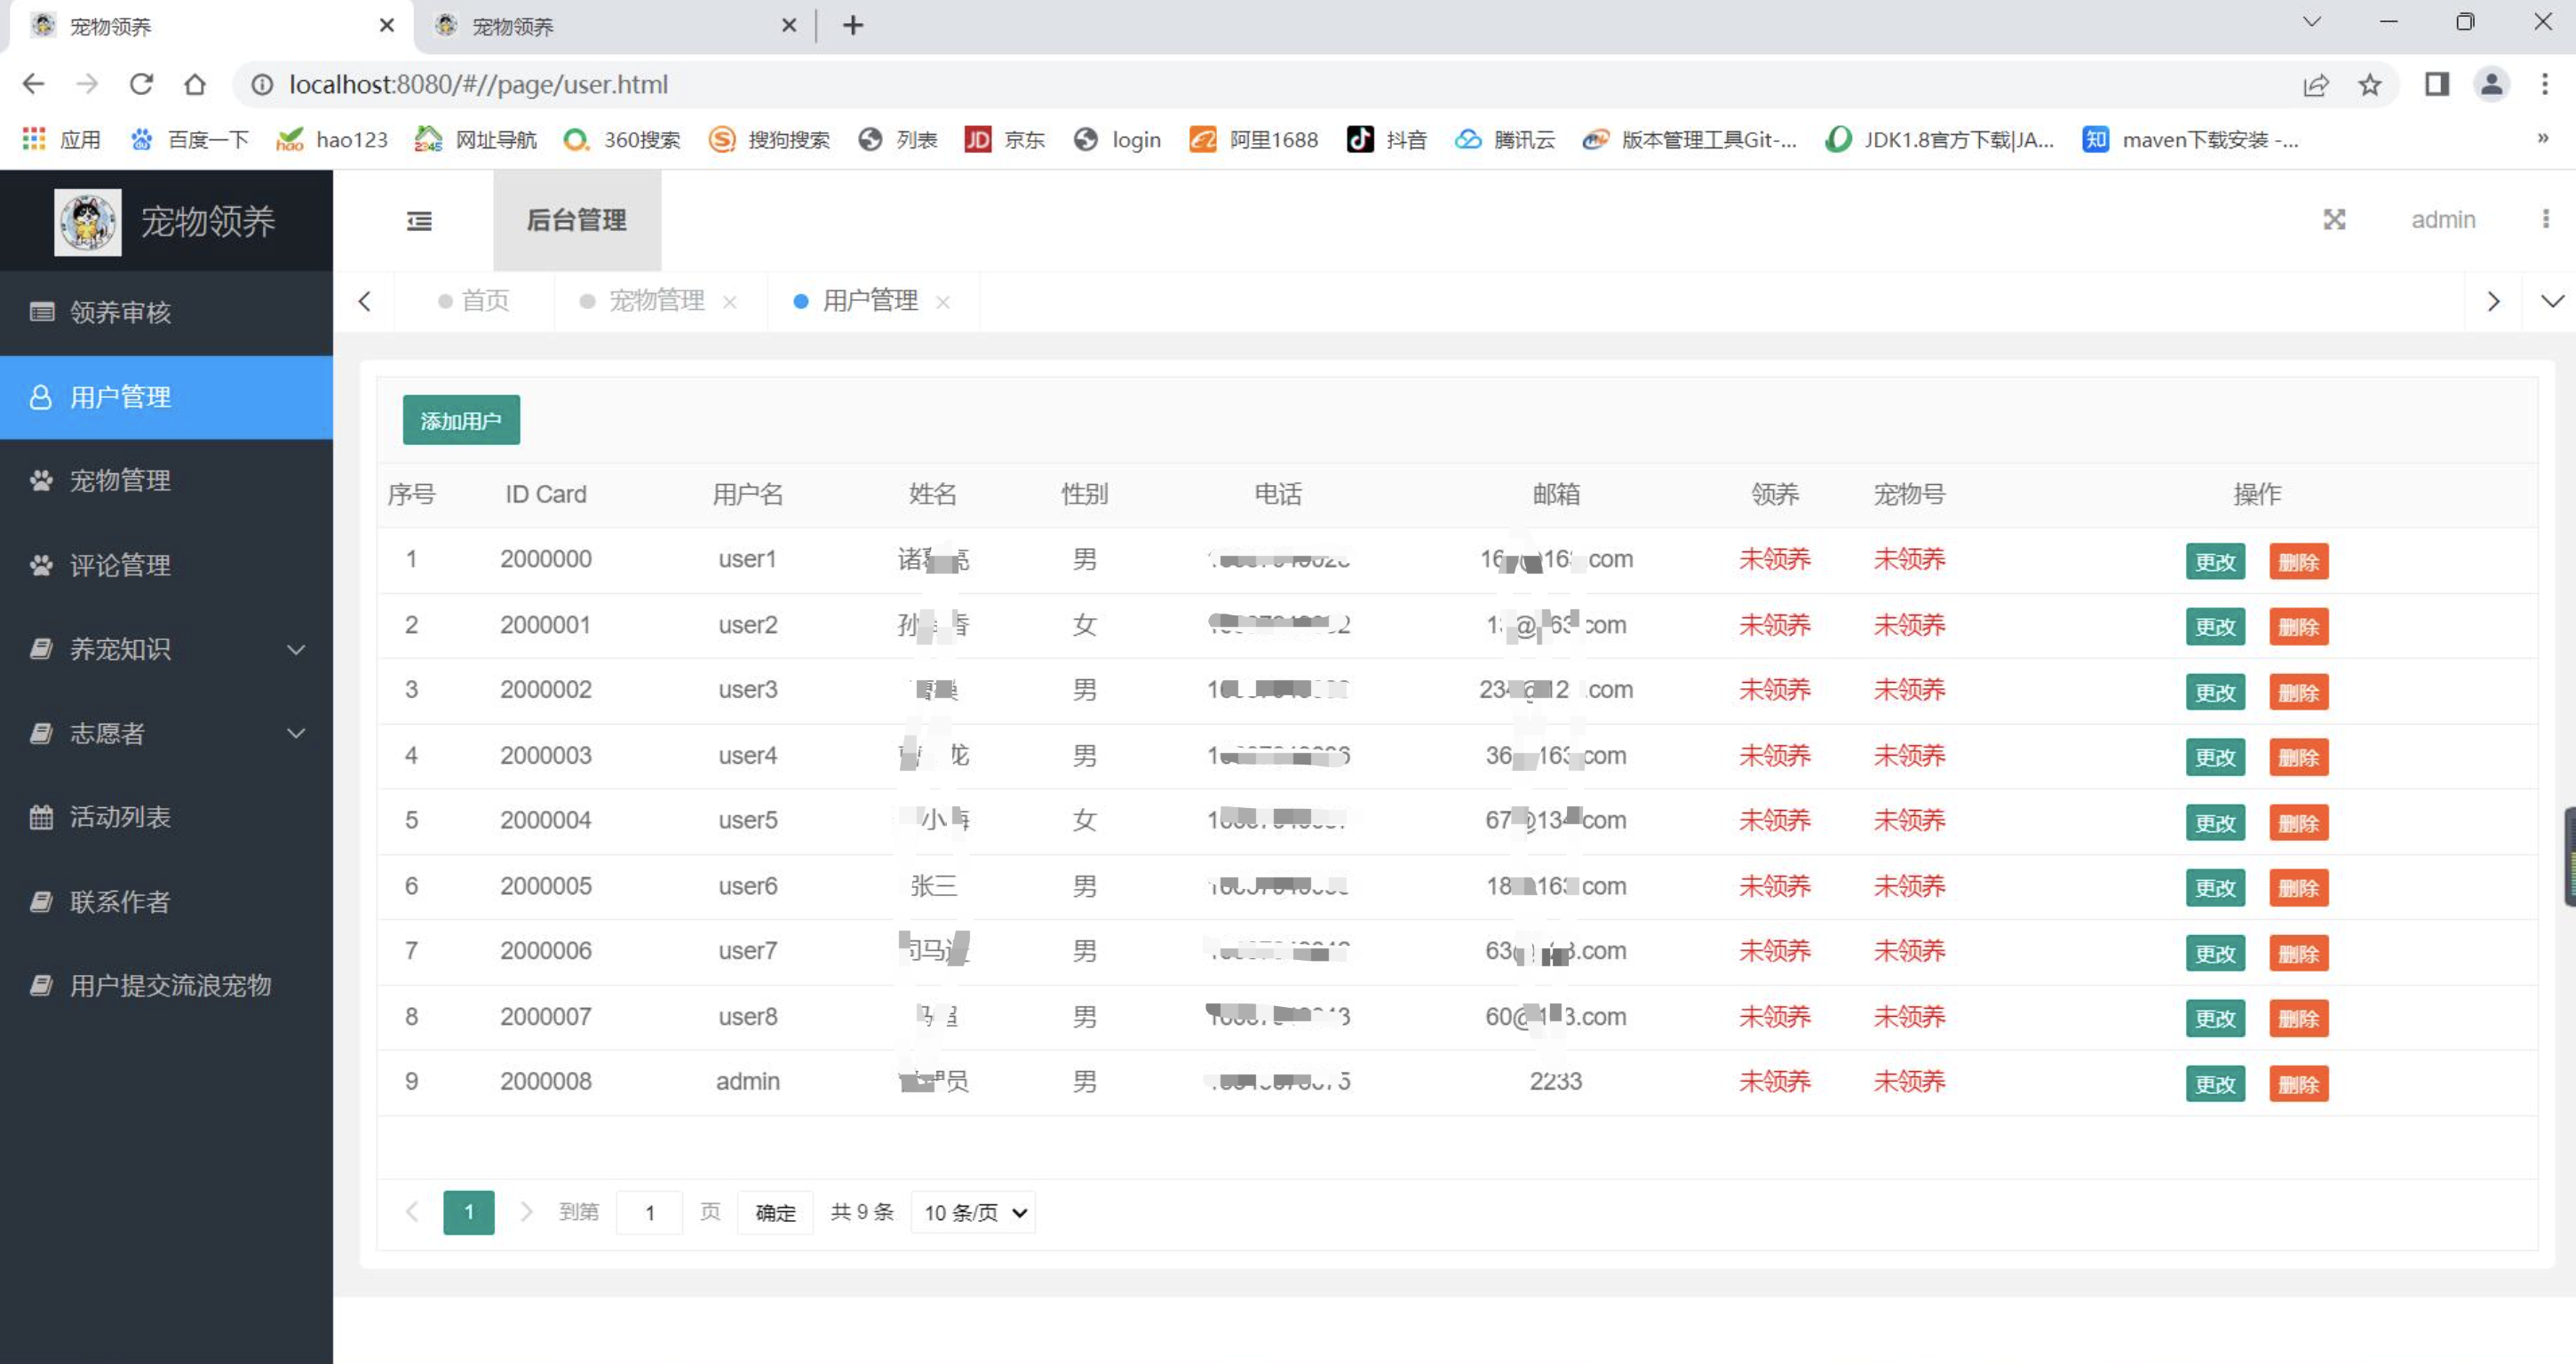Click page number 1 in pagination
Screen dimensions: 2576x1364
(469, 1212)
